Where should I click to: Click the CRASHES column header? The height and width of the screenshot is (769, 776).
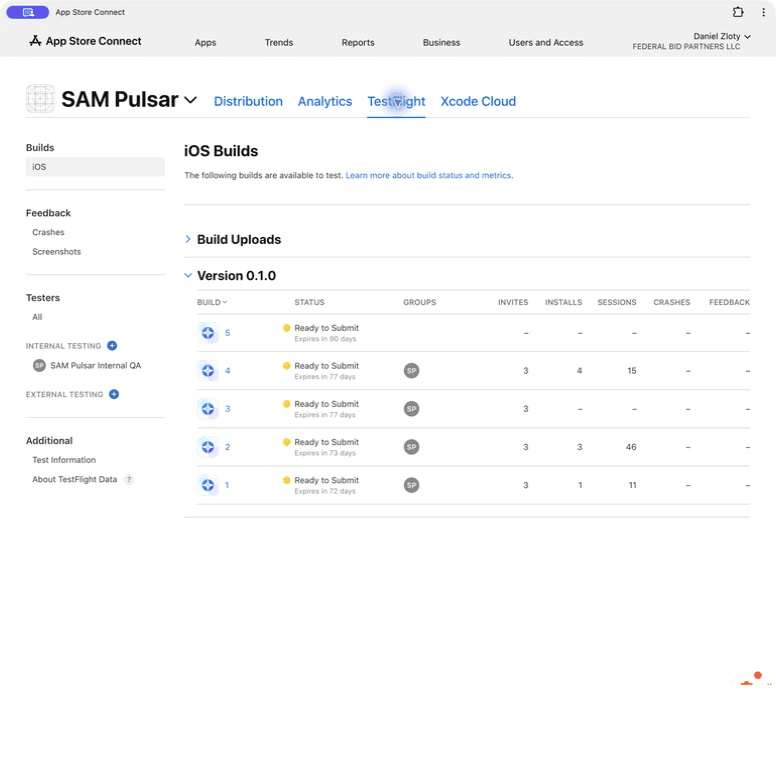(671, 302)
